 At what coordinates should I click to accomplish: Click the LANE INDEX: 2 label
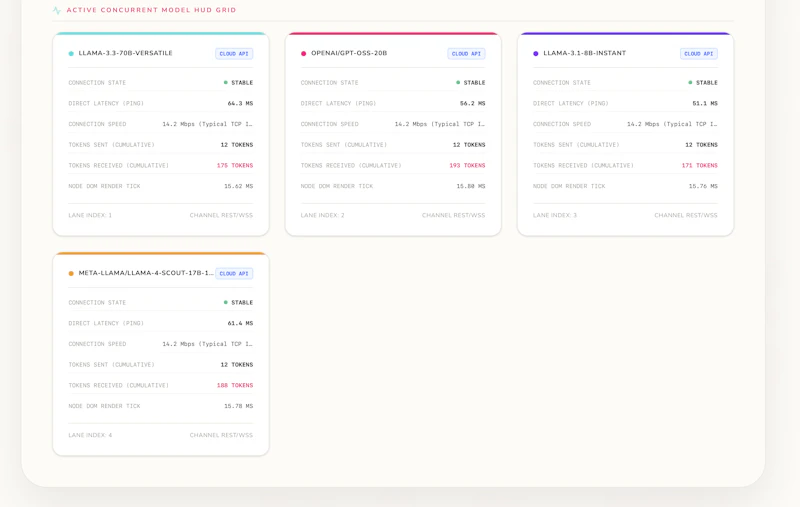tap(322, 215)
